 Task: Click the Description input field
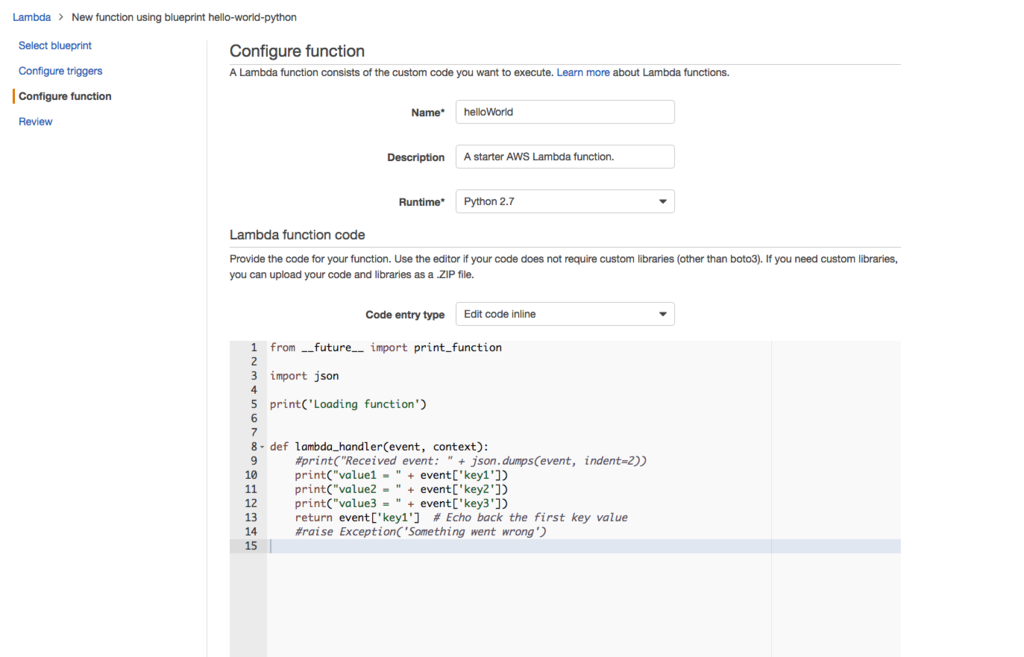565,157
